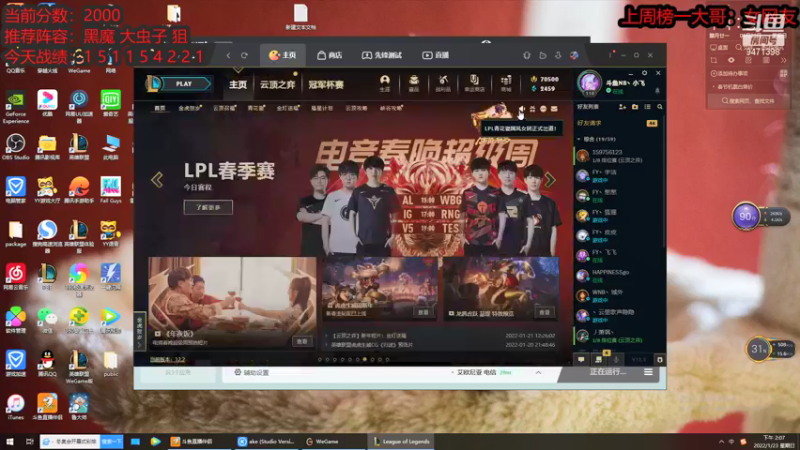Click the mail envelope icon
This screenshot has width=800, height=450.
click(554, 109)
